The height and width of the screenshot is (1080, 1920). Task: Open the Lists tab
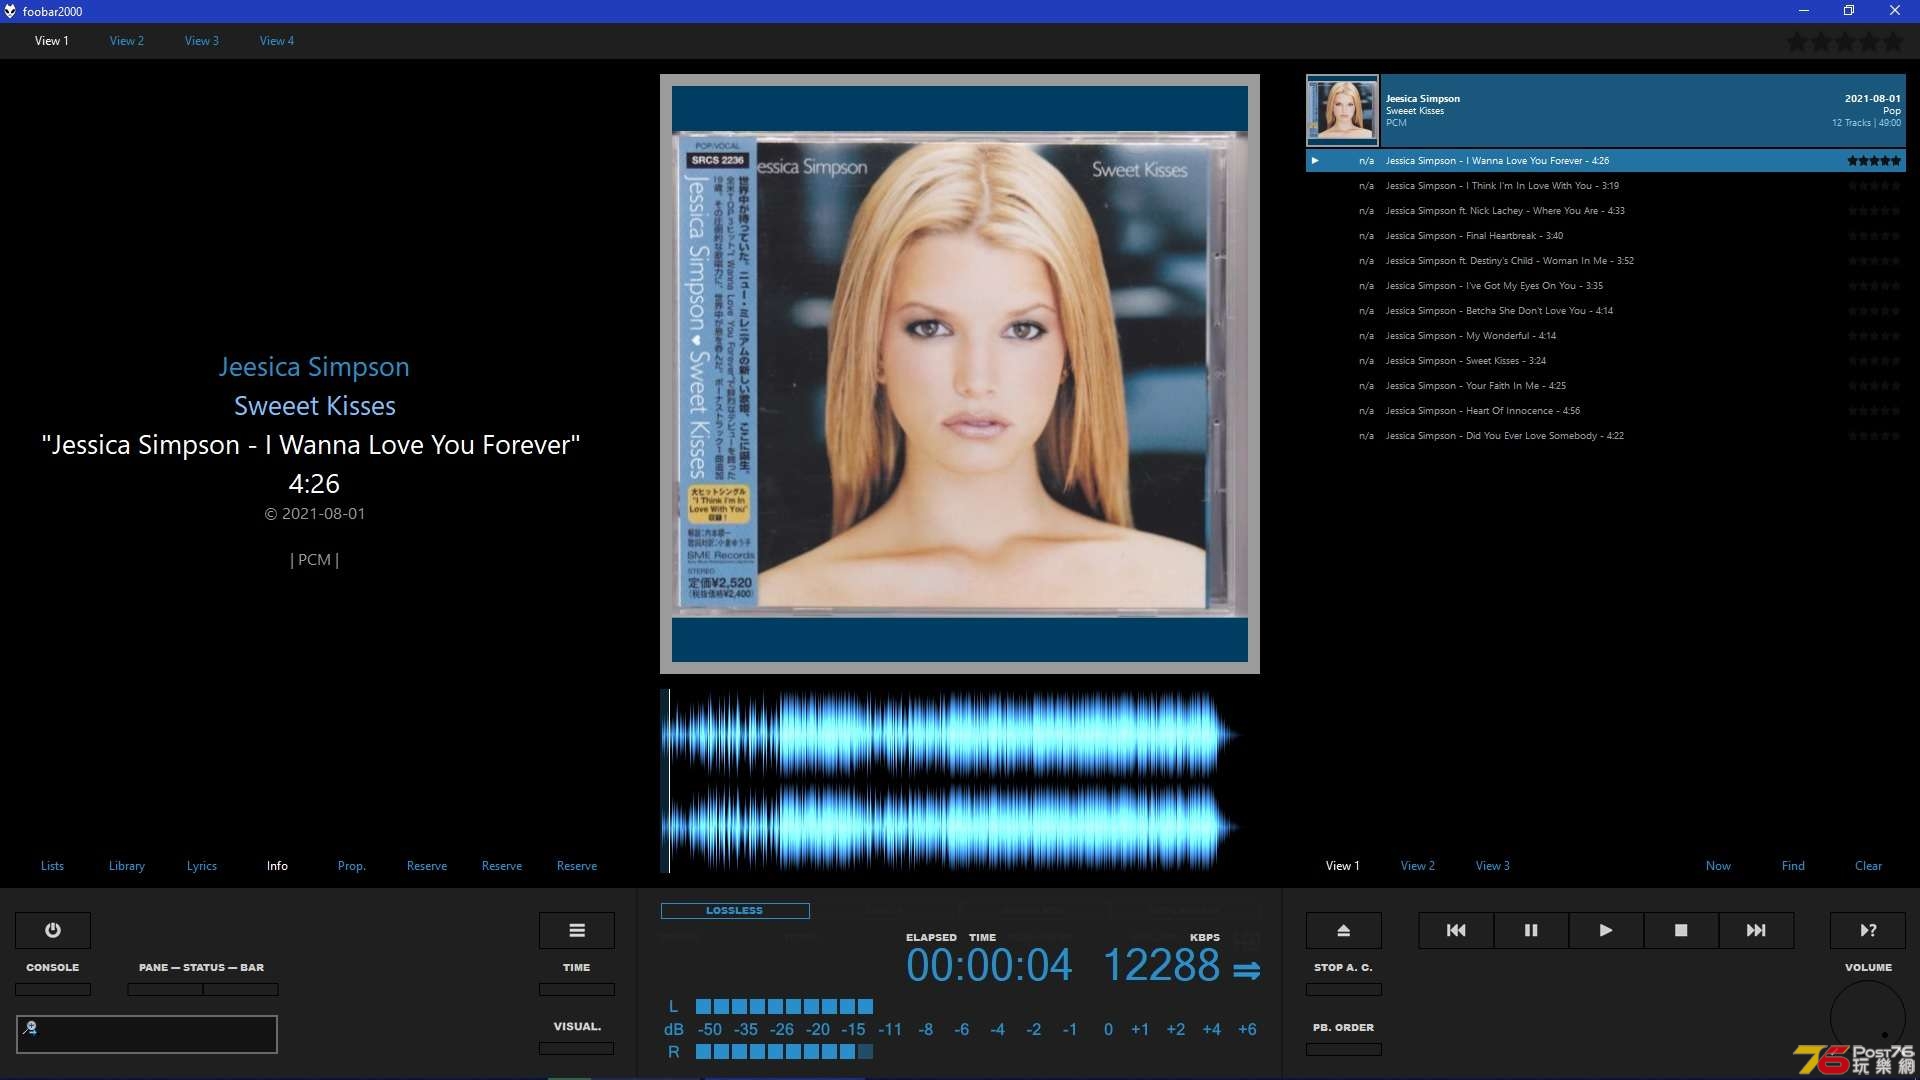click(52, 866)
